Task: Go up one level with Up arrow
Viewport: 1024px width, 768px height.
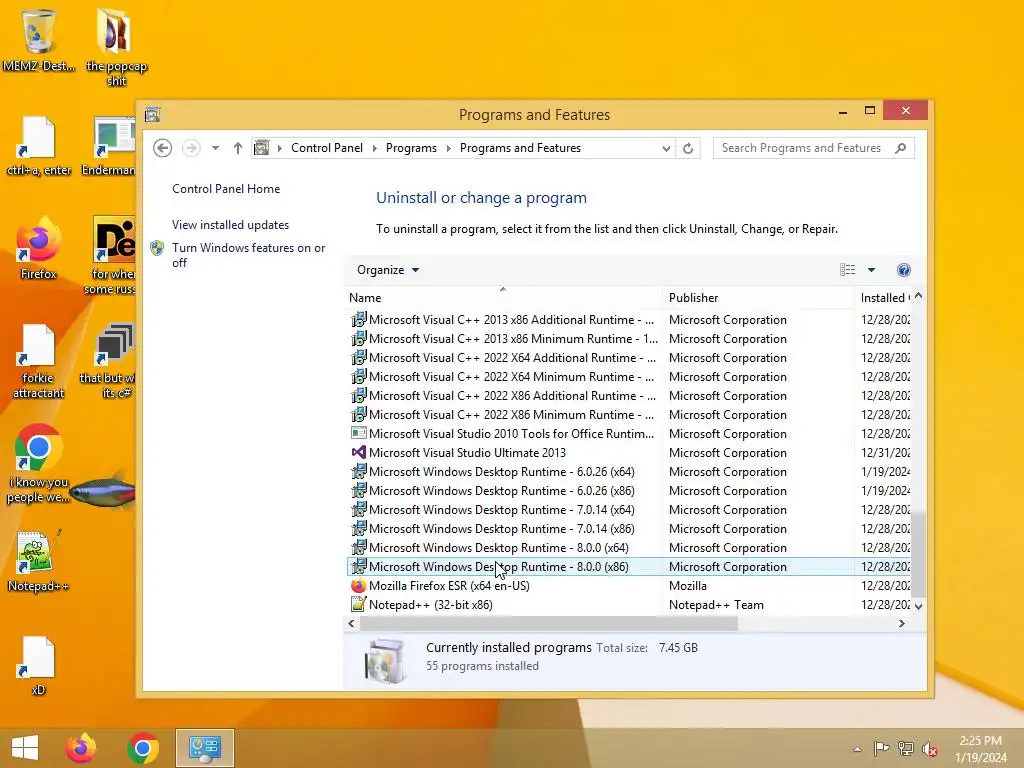Action: (x=238, y=148)
